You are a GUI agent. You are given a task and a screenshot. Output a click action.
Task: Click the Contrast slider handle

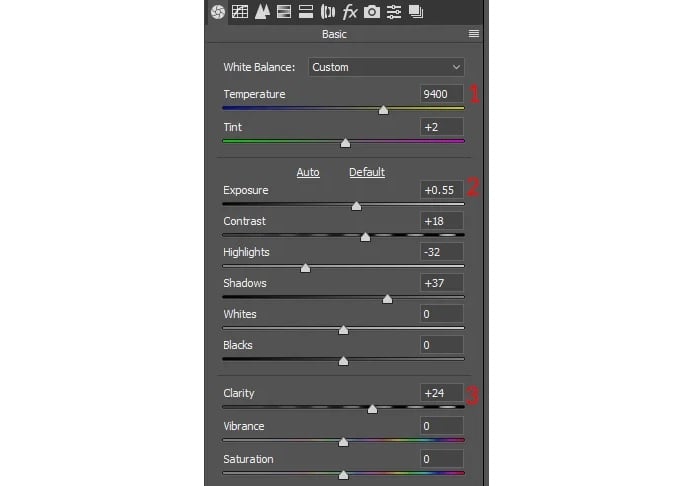(365, 237)
